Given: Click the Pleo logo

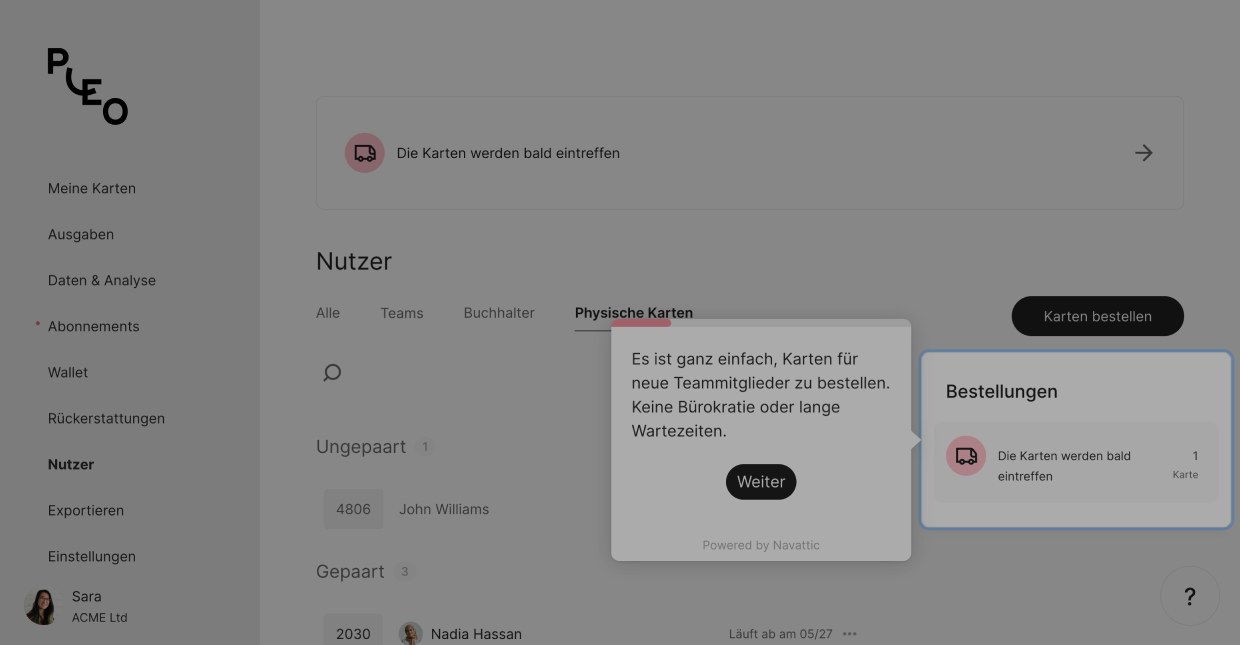Looking at the screenshot, I should pos(88,86).
